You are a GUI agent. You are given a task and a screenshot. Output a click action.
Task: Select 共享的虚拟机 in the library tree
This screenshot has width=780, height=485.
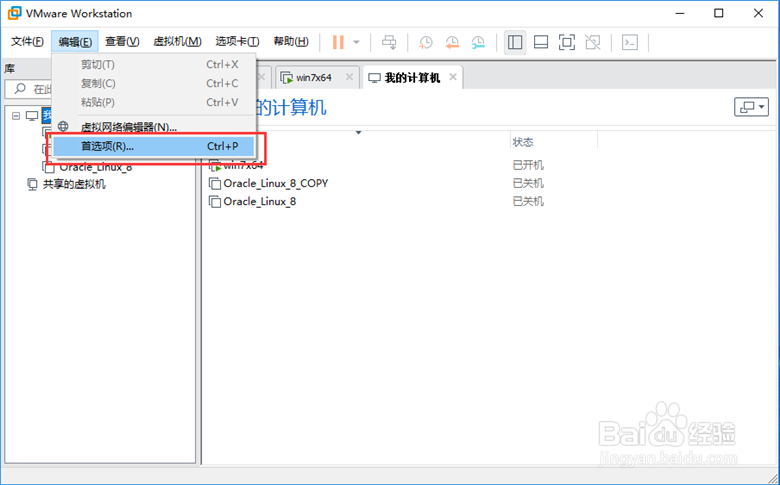pos(74,185)
